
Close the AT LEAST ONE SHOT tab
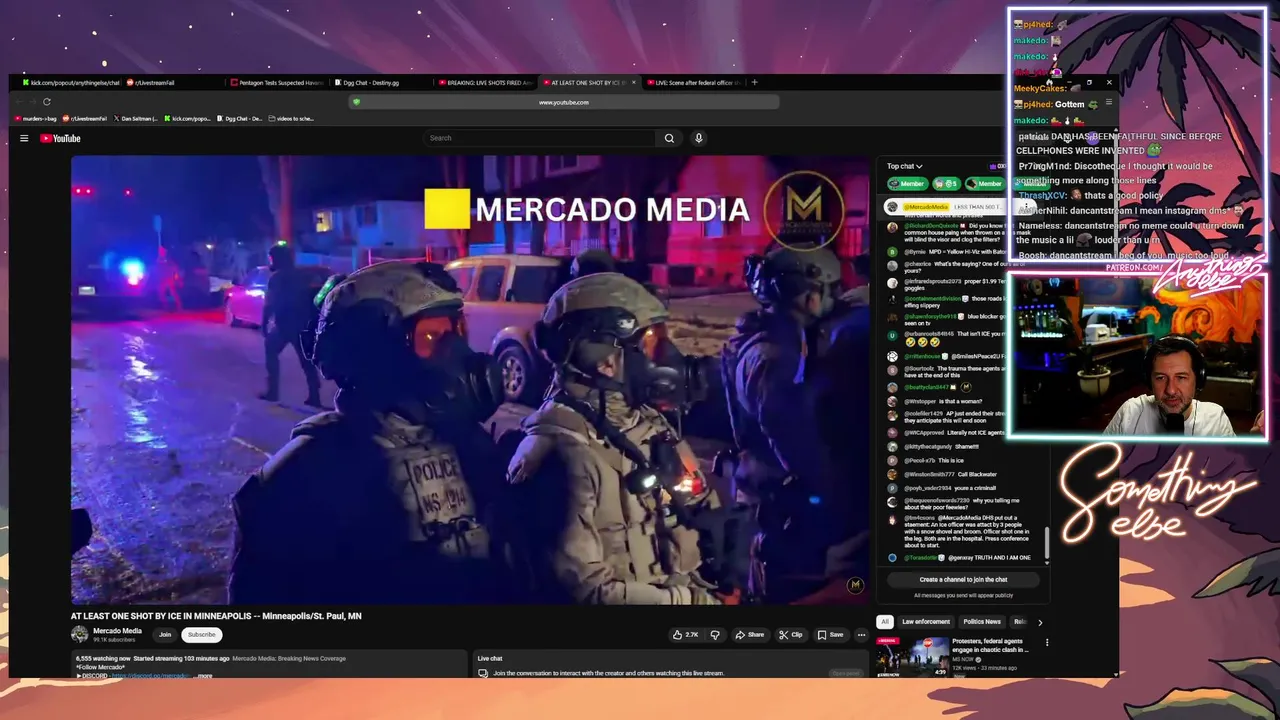pos(633,82)
